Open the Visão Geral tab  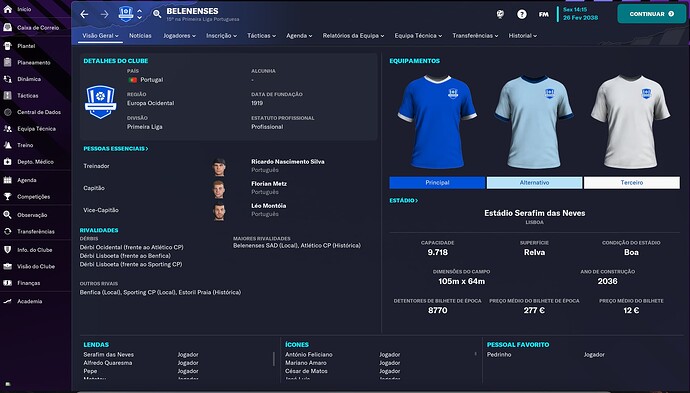click(100, 36)
